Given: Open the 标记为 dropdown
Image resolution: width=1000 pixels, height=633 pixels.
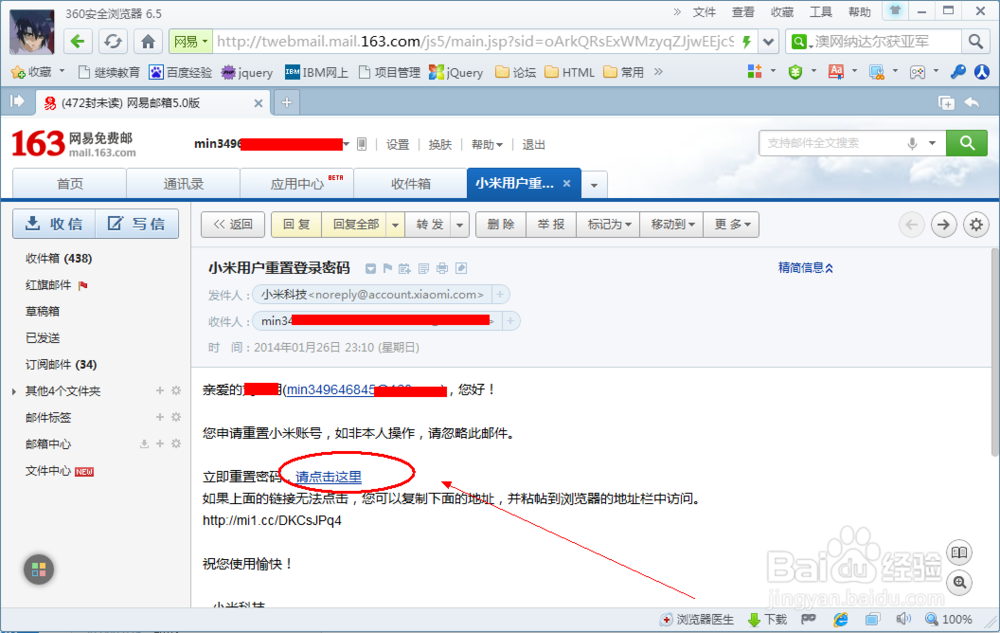Looking at the screenshot, I should [x=609, y=224].
